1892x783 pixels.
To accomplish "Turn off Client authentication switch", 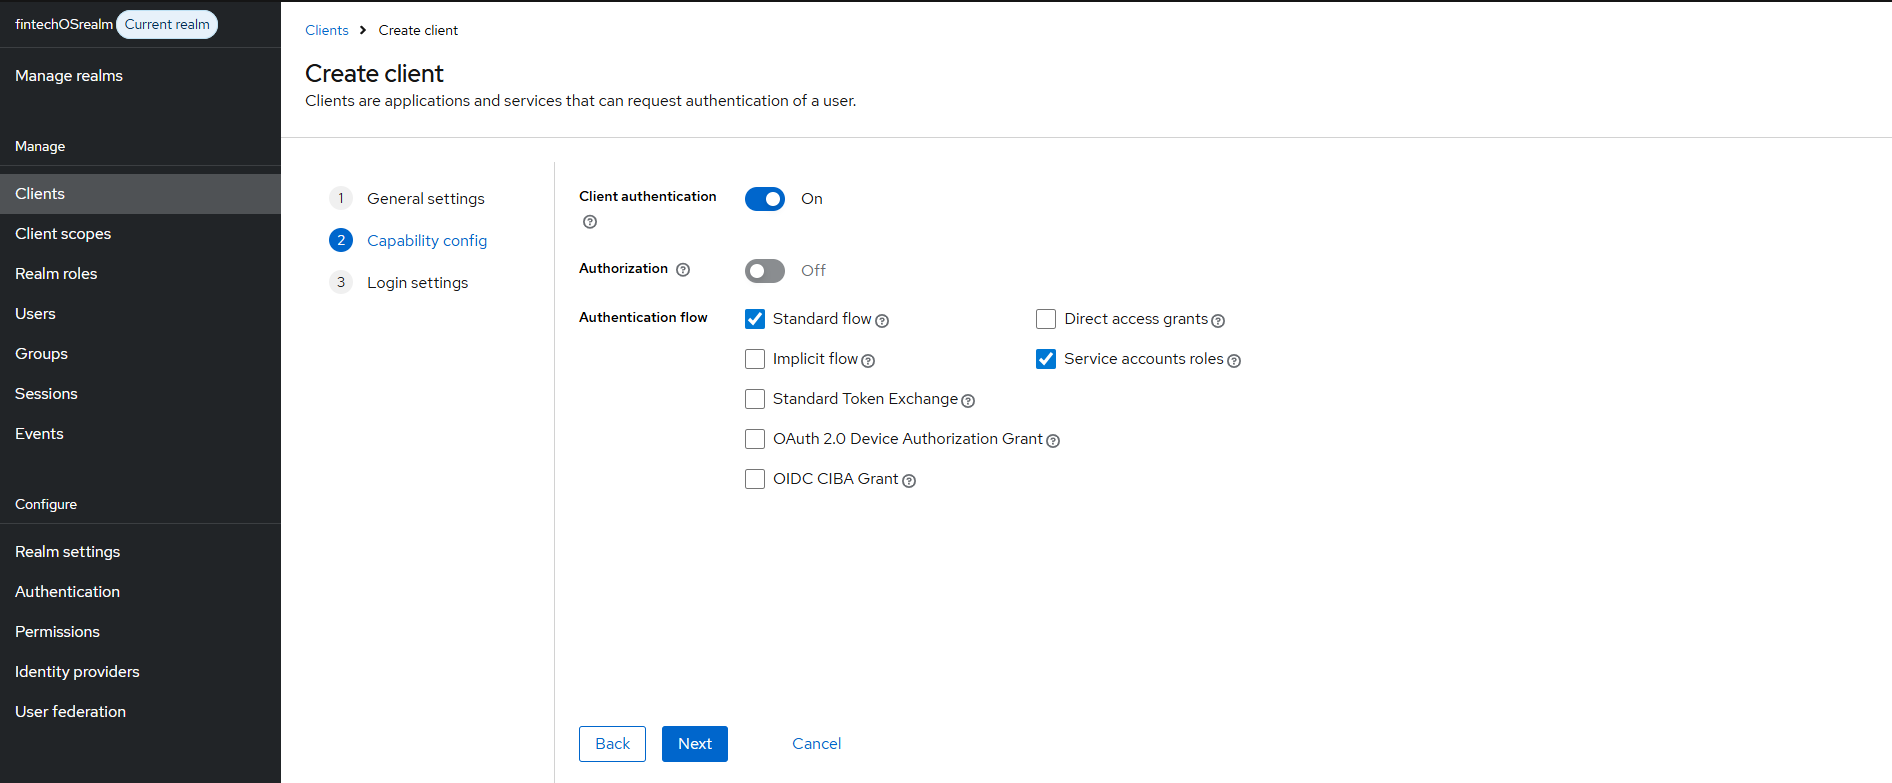I will pyautogui.click(x=765, y=199).
